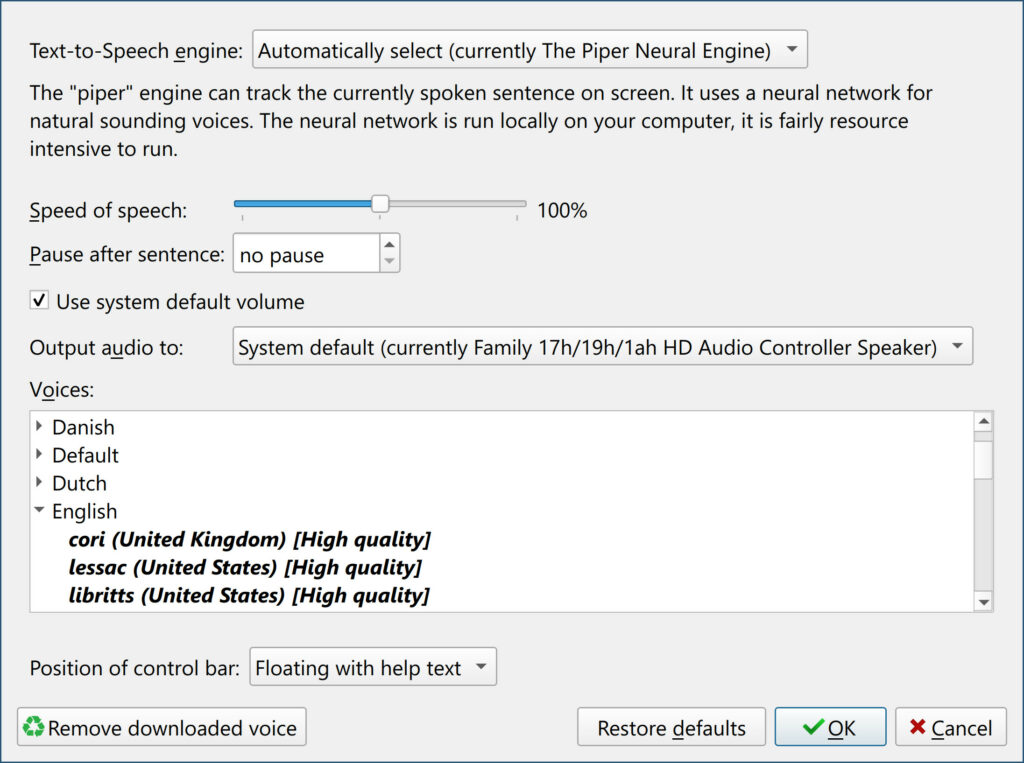1024x763 pixels.
Task: Click the Pause after sentence input field
Action: [305, 255]
